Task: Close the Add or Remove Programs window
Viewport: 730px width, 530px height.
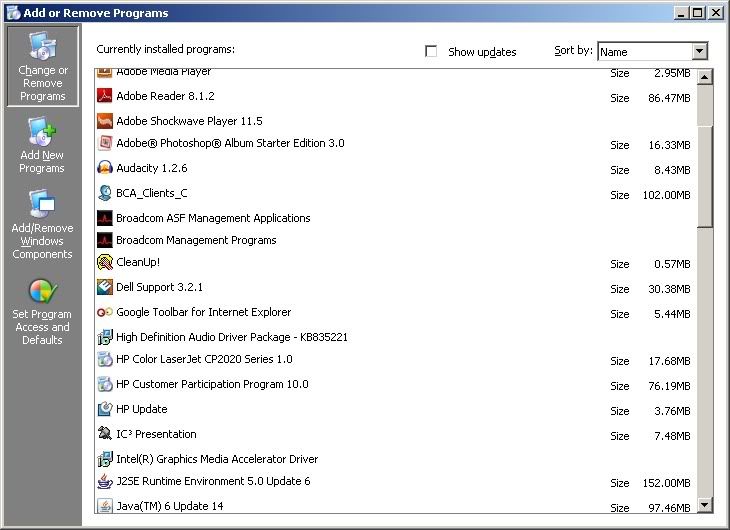Action: (716, 13)
